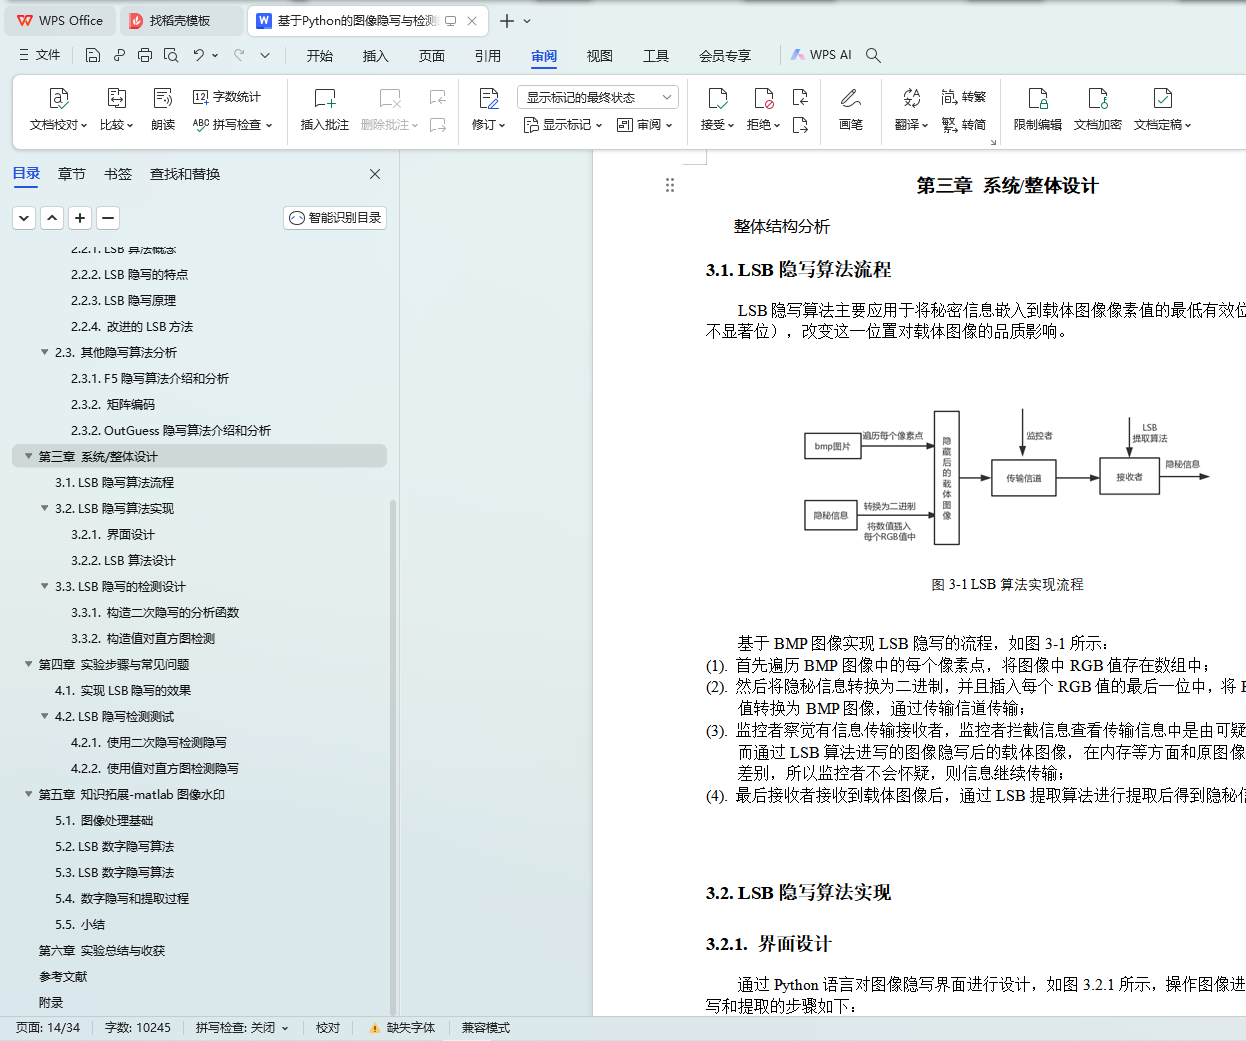Open the 显示标记的最终状态 dropdown
This screenshot has height=1041, width=1246.
pyautogui.click(x=598, y=97)
